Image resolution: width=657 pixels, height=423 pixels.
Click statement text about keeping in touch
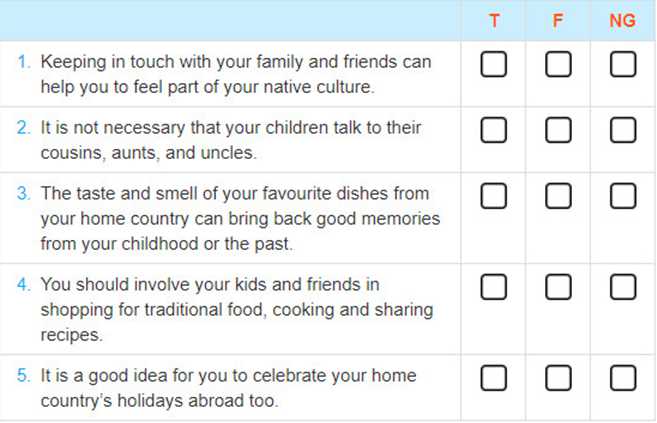tap(236, 74)
